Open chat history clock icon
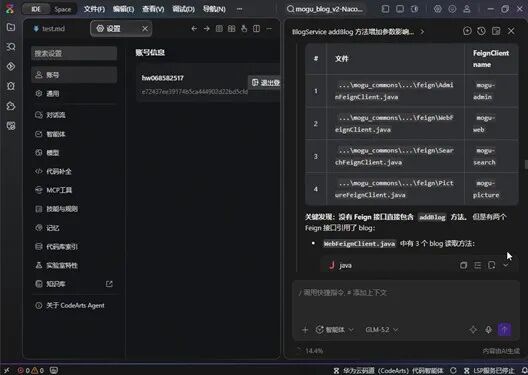528x375 pixels. [x=481, y=31]
